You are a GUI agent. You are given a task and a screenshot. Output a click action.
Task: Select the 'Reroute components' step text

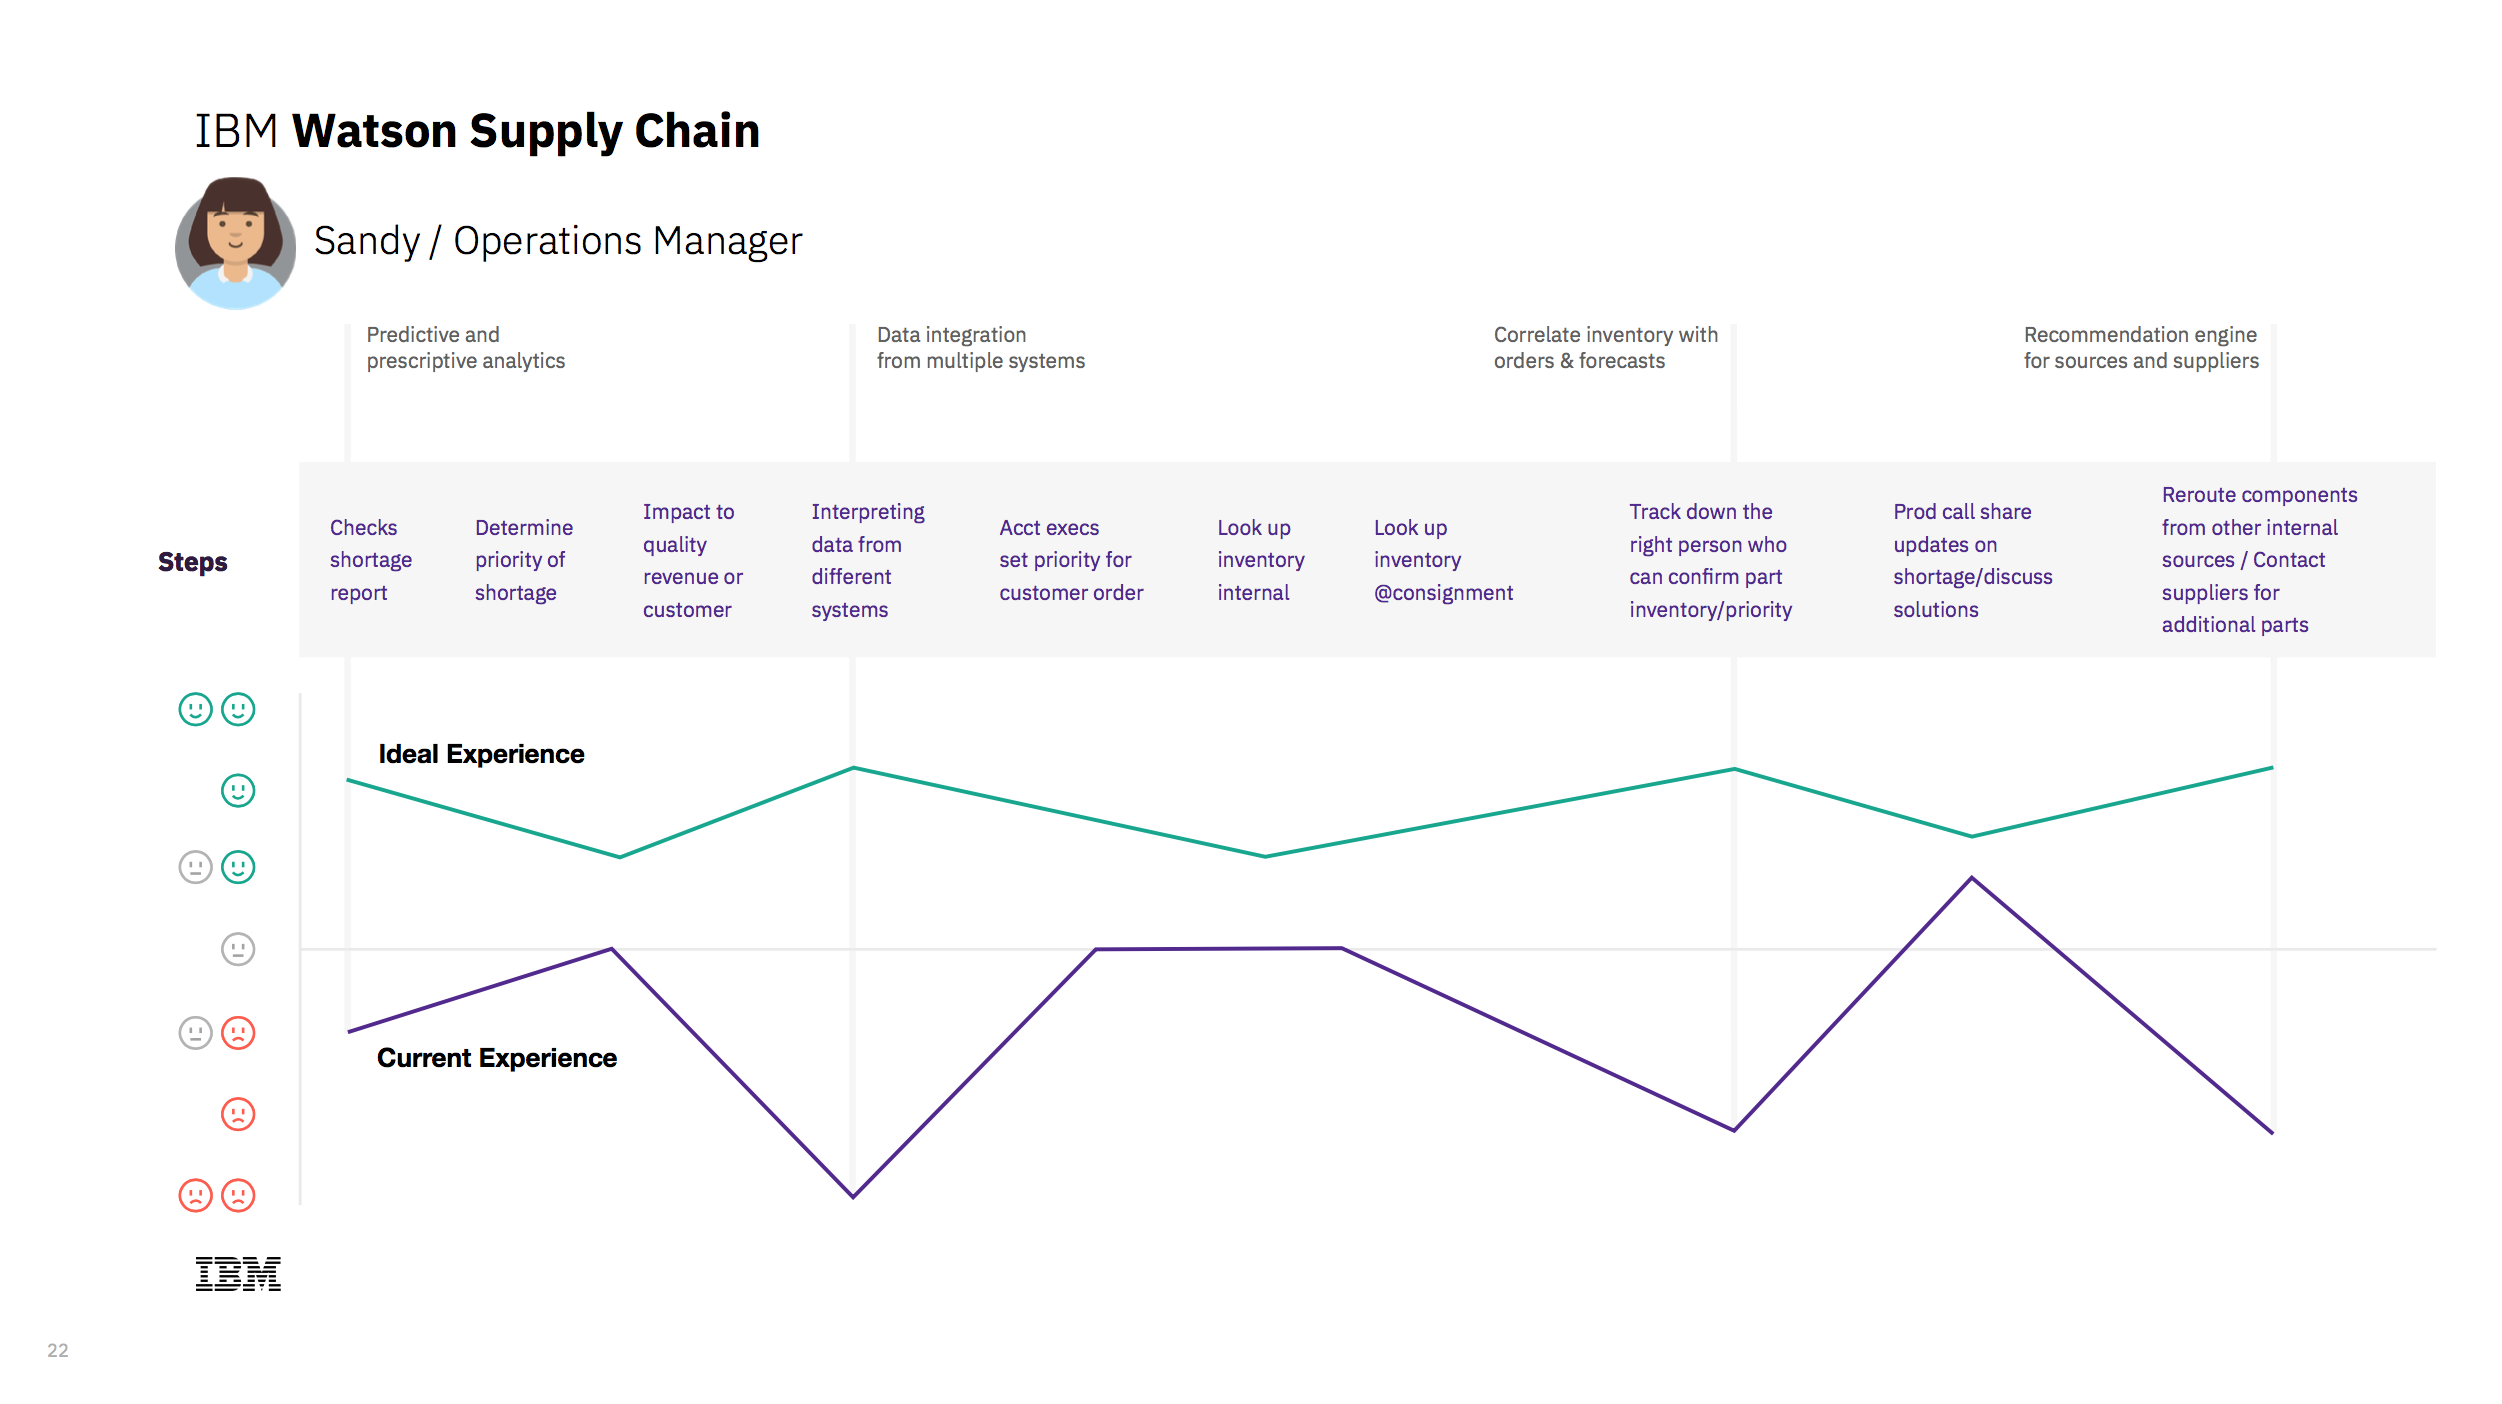pyautogui.click(x=2258, y=560)
